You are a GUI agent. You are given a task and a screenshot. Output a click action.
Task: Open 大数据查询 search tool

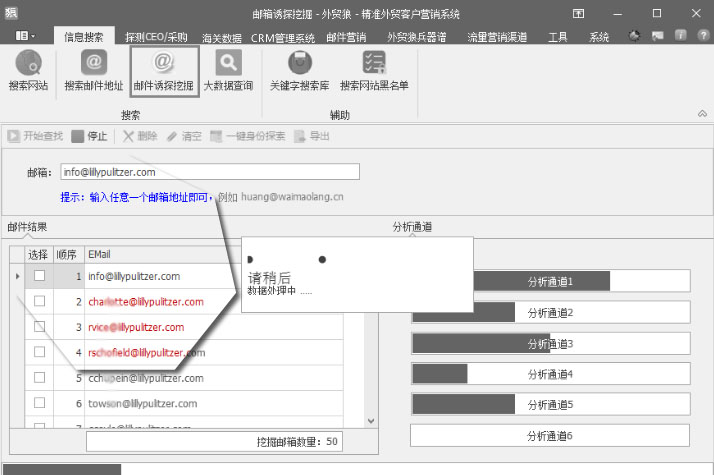(x=228, y=71)
